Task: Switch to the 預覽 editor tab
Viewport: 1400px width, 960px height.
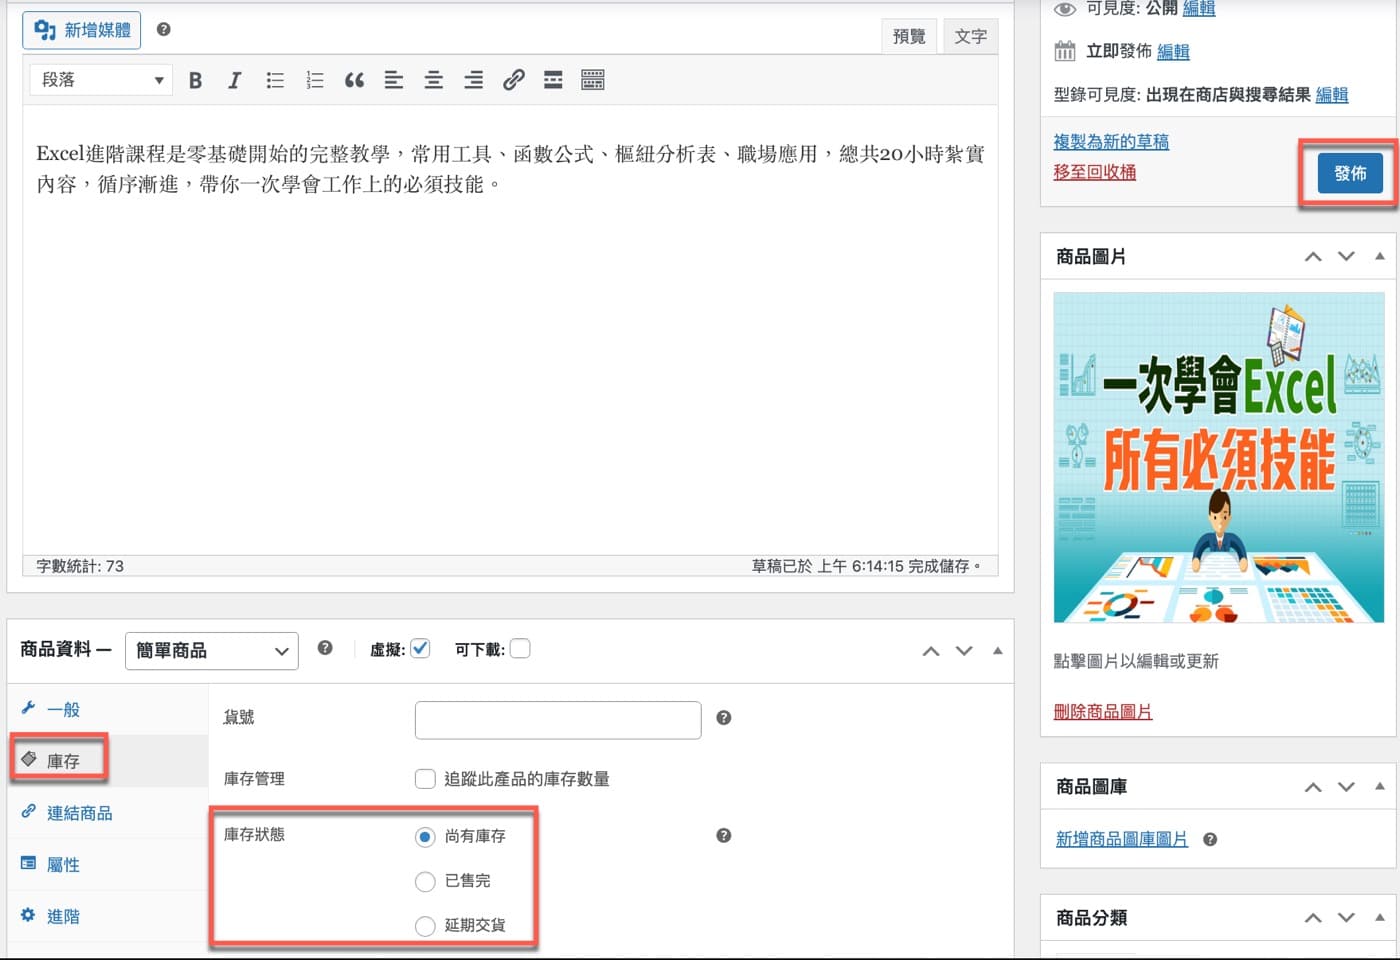Action: pyautogui.click(x=909, y=36)
